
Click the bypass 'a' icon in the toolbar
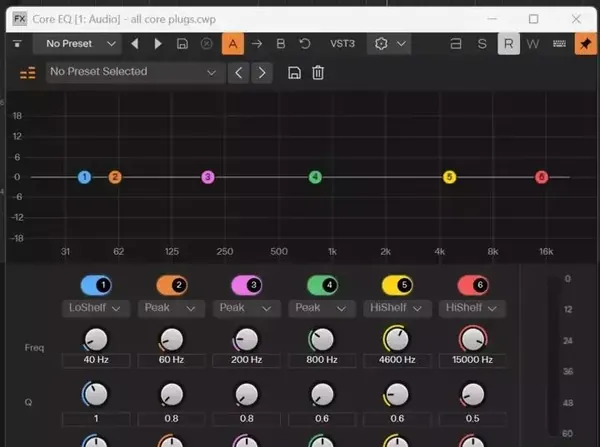tap(456, 44)
